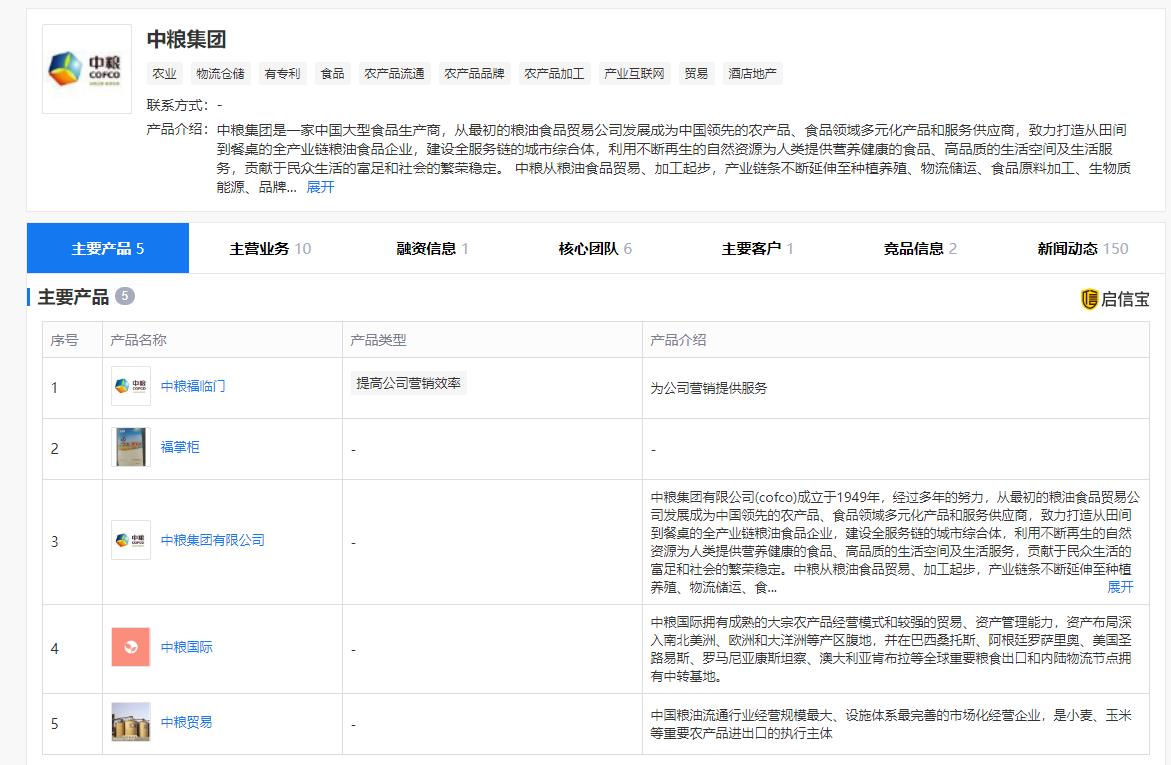Click the 农产品流通 tag
The width and height of the screenshot is (1171, 765).
pyautogui.click(x=394, y=73)
